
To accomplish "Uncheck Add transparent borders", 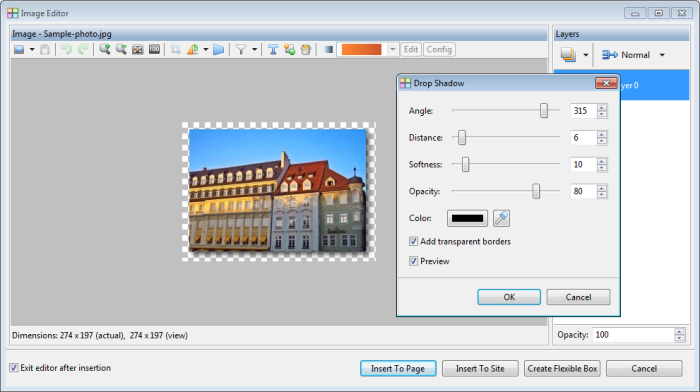I will (413, 242).
